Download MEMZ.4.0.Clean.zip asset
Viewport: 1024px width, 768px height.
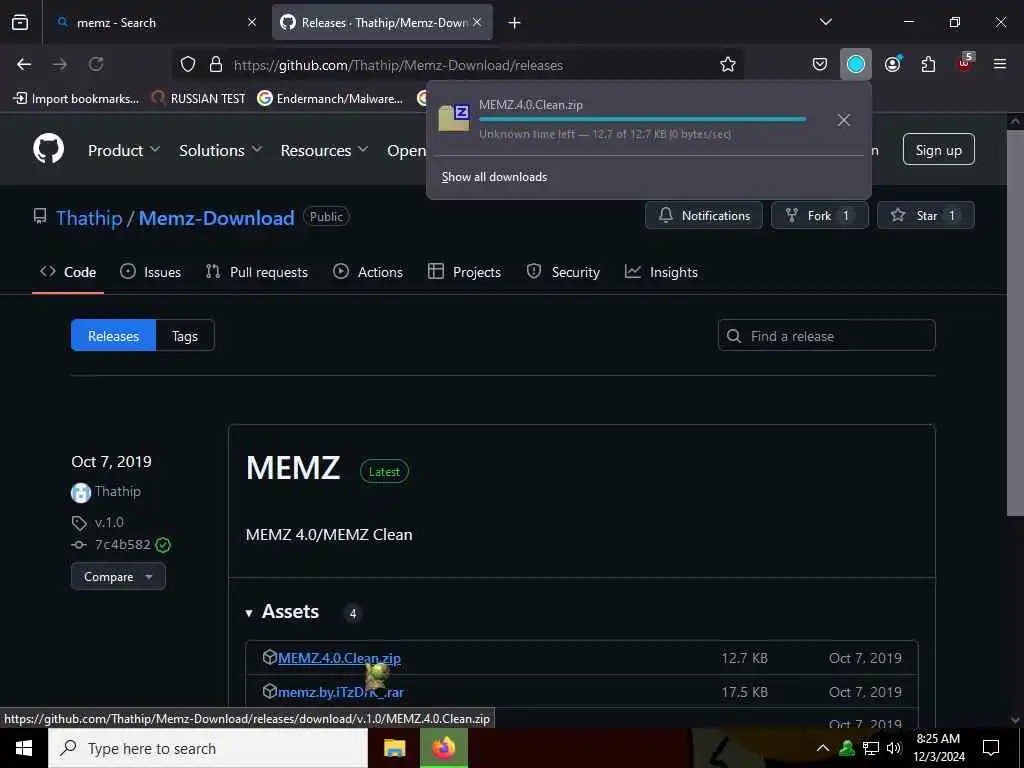click(340, 658)
